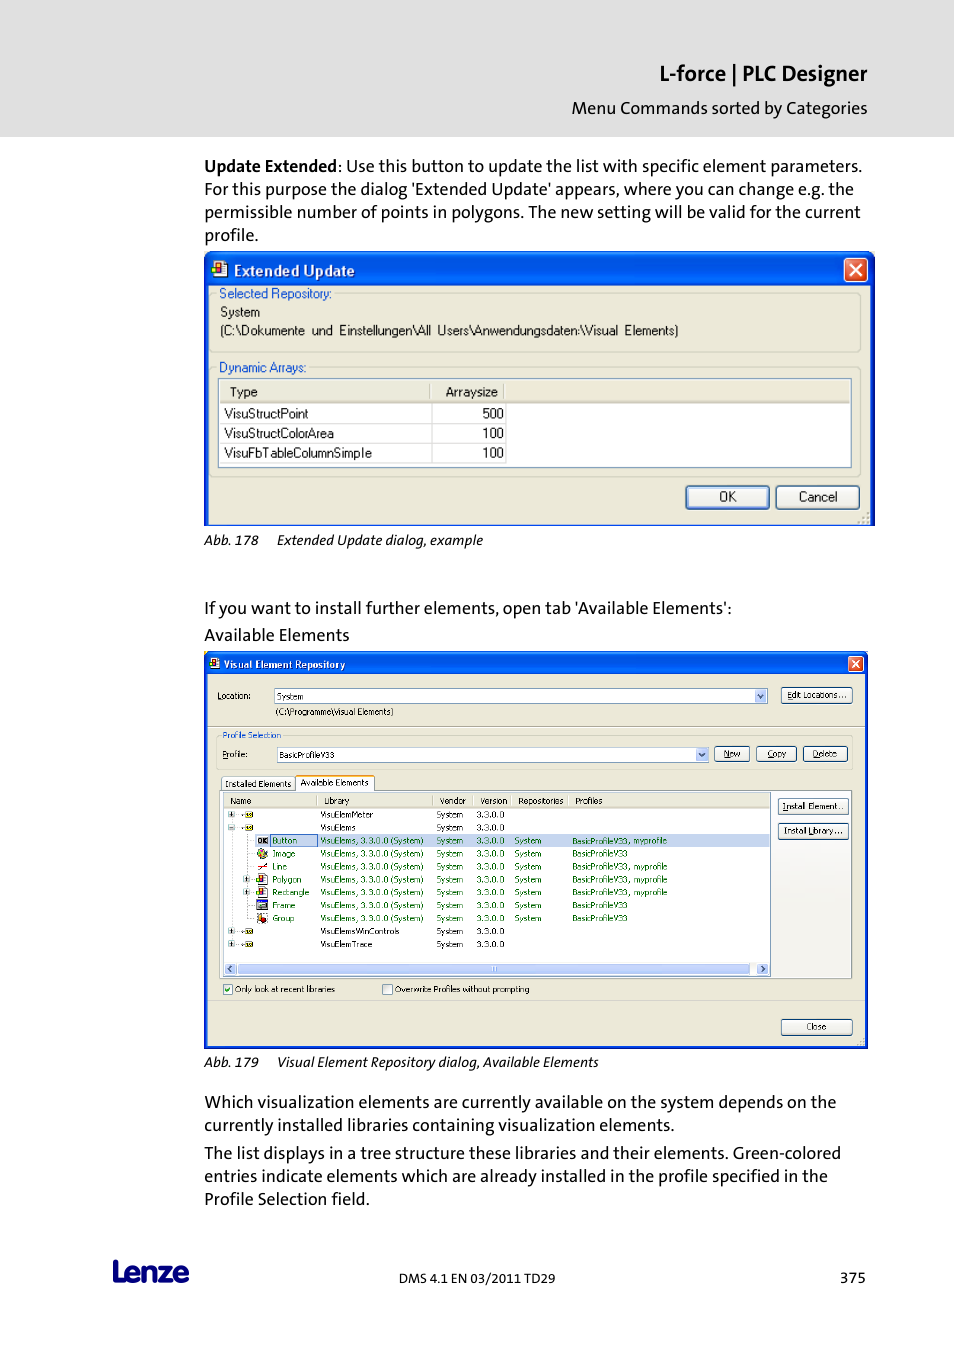
Task: Click the Group element icon
Action: (x=262, y=918)
